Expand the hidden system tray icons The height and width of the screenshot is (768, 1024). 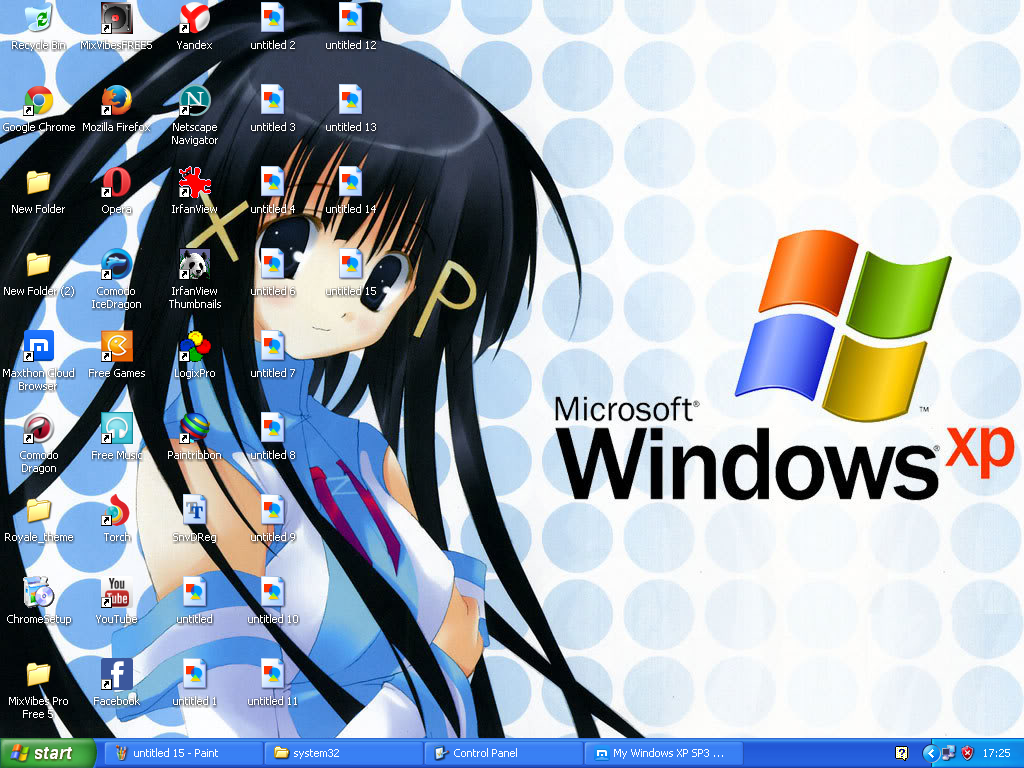click(x=930, y=752)
